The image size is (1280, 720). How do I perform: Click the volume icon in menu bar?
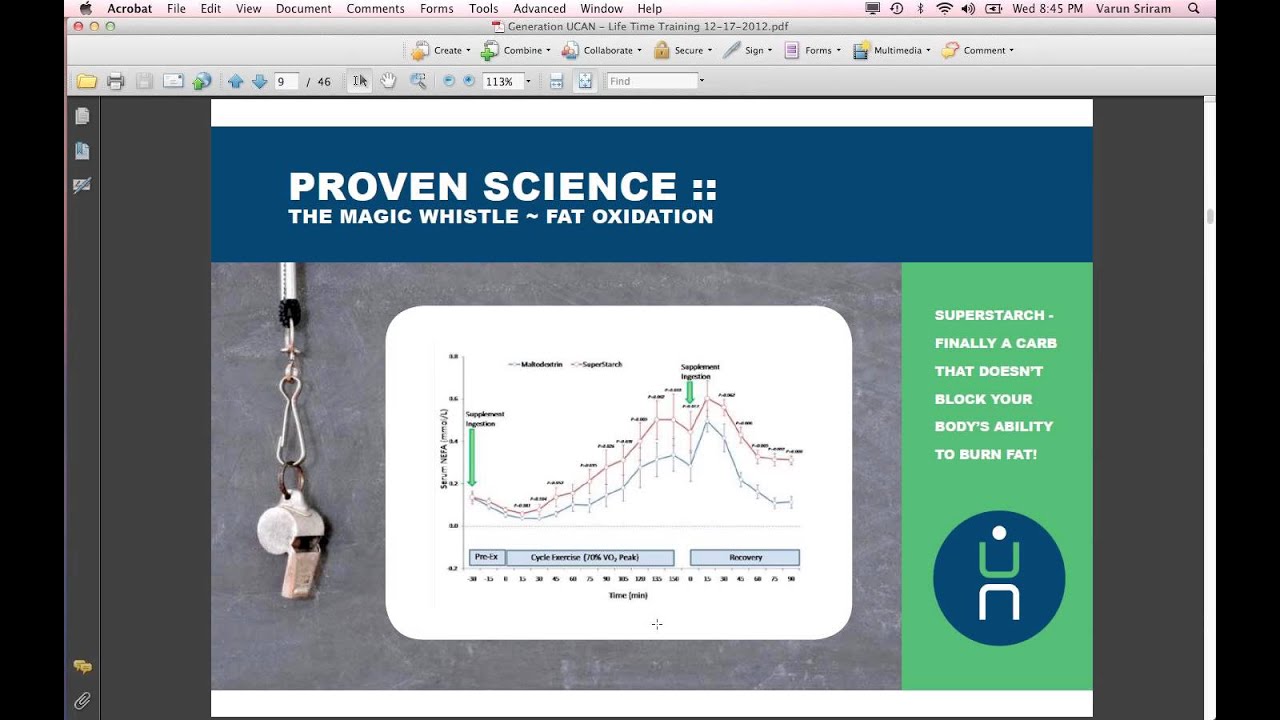pos(968,9)
